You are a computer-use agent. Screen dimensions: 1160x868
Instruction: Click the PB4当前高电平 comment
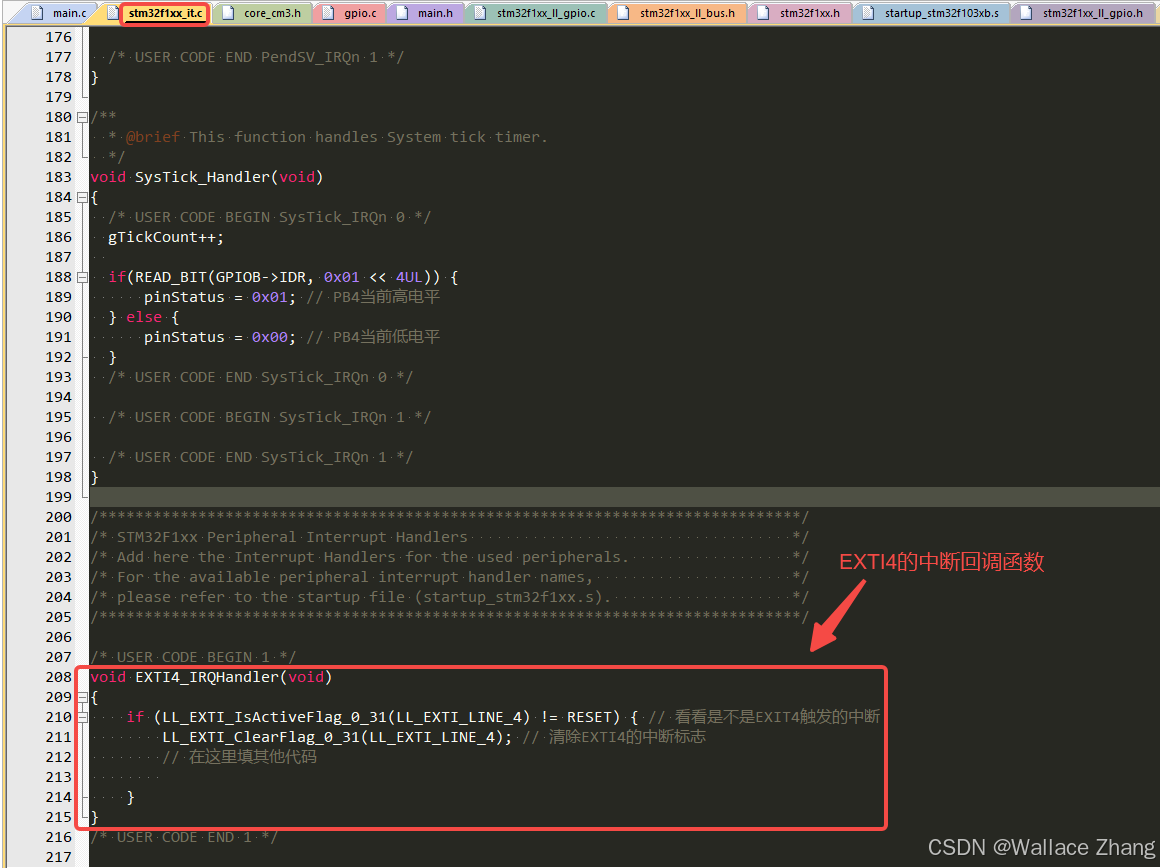pyautogui.click(x=374, y=297)
